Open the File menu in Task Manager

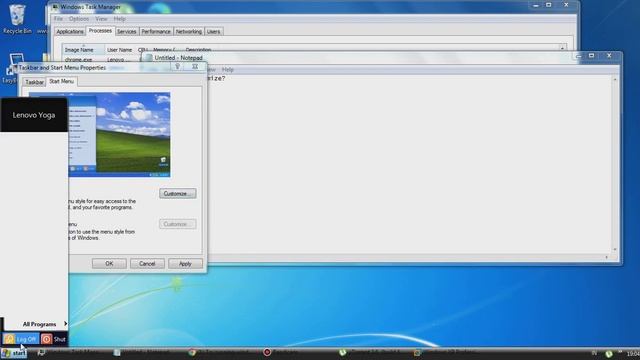58,19
